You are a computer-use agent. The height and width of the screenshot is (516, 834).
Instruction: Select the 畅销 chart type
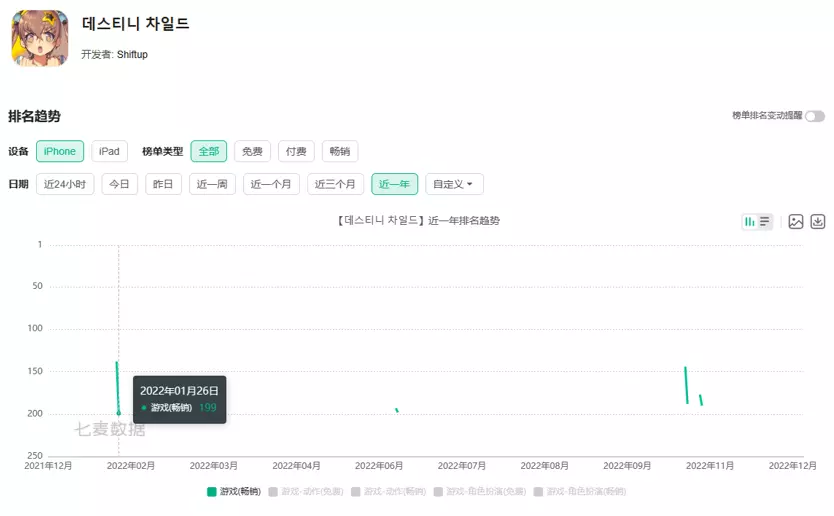click(339, 151)
